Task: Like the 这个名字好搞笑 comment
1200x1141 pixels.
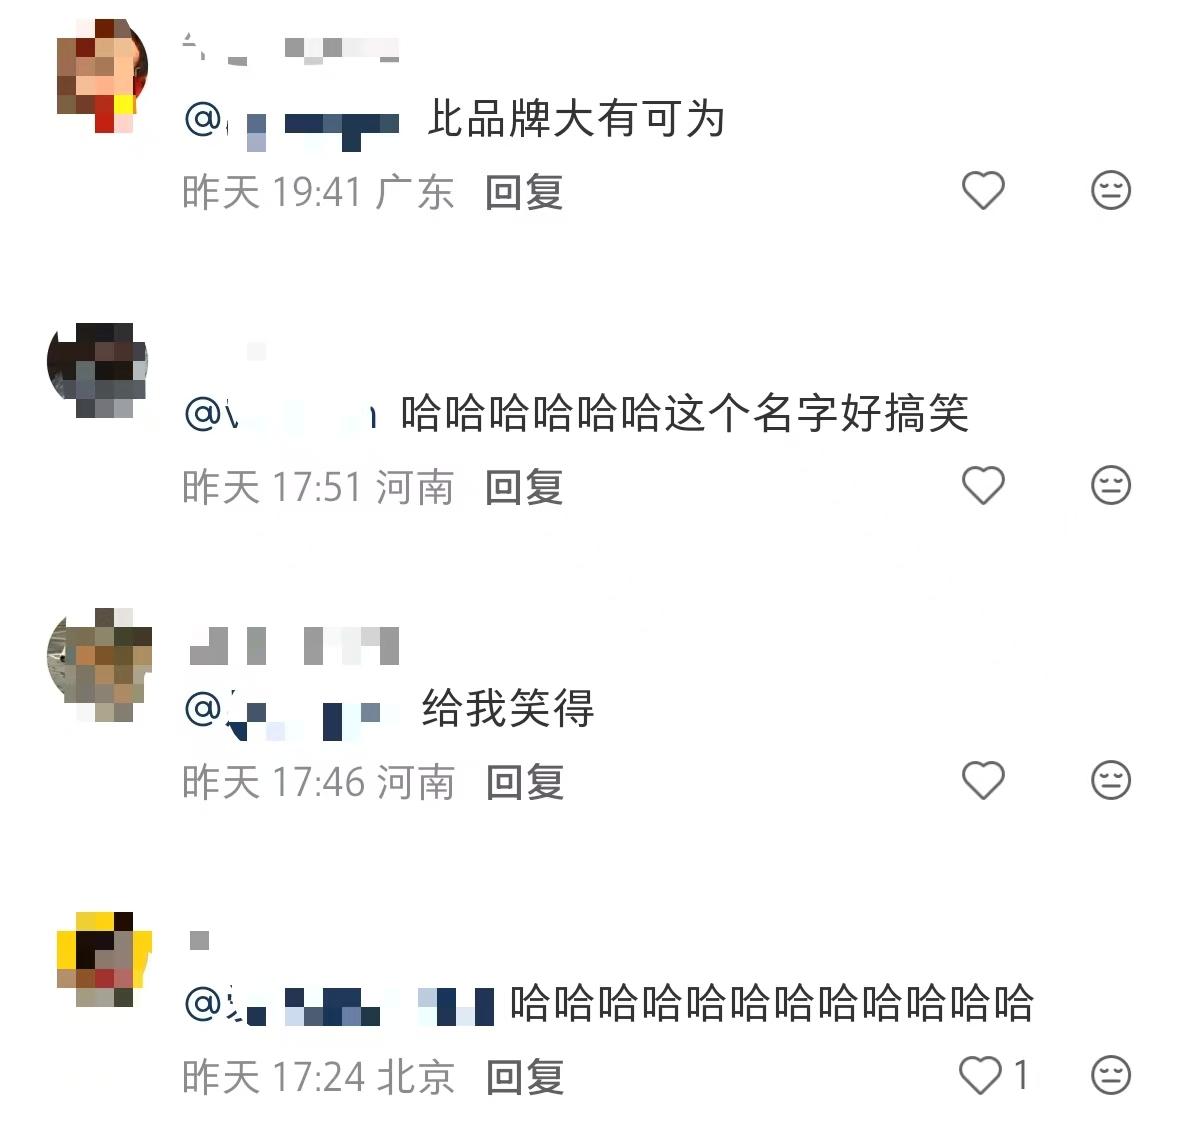Action: (983, 485)
